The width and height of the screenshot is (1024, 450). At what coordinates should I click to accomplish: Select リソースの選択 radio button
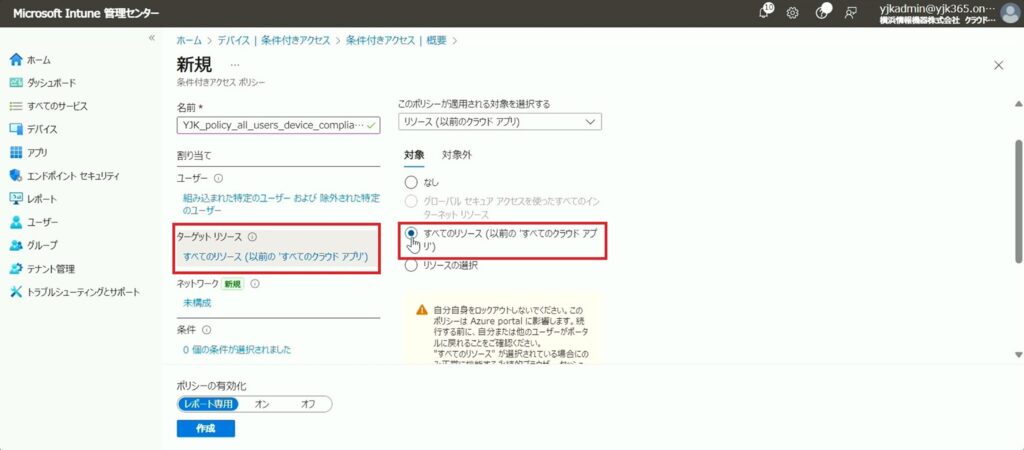[411, 266]
